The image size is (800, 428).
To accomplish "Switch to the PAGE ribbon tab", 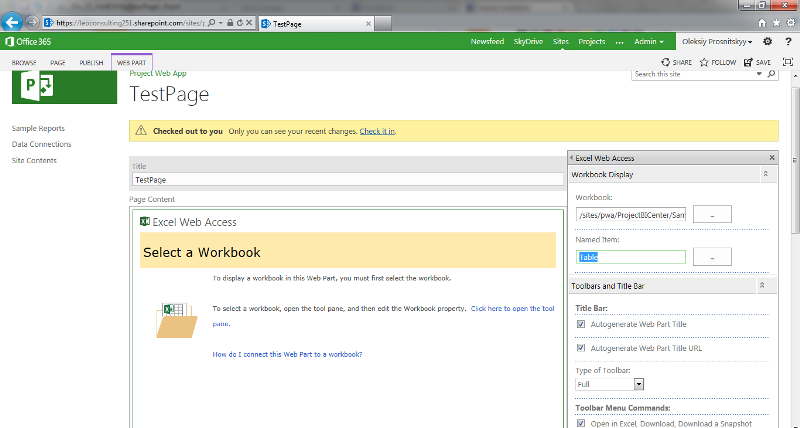I will click(x=58, y=62).
